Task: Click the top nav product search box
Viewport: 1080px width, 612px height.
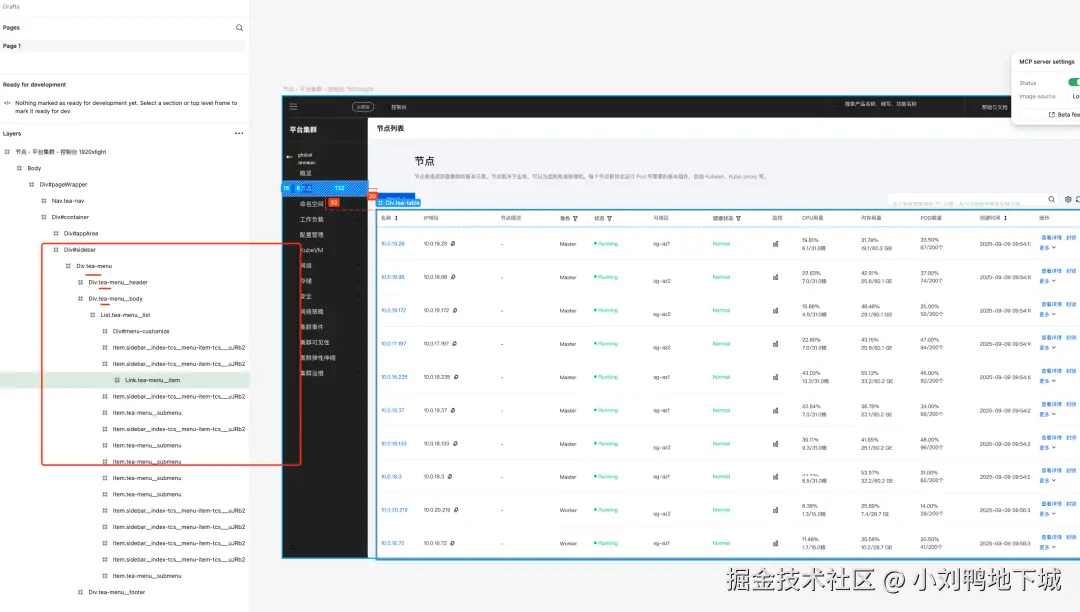Action: point(882,104)
